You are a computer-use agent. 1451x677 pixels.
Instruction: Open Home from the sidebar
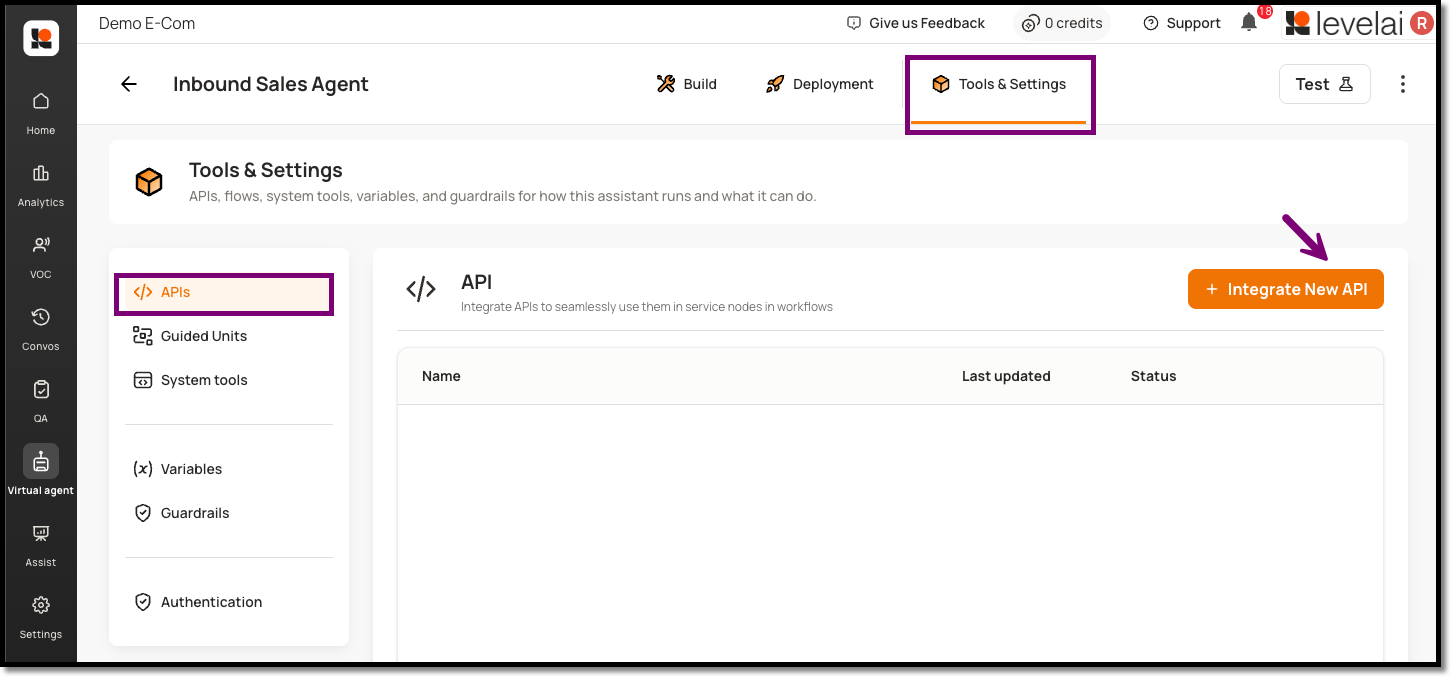click(x=41, y=112)
